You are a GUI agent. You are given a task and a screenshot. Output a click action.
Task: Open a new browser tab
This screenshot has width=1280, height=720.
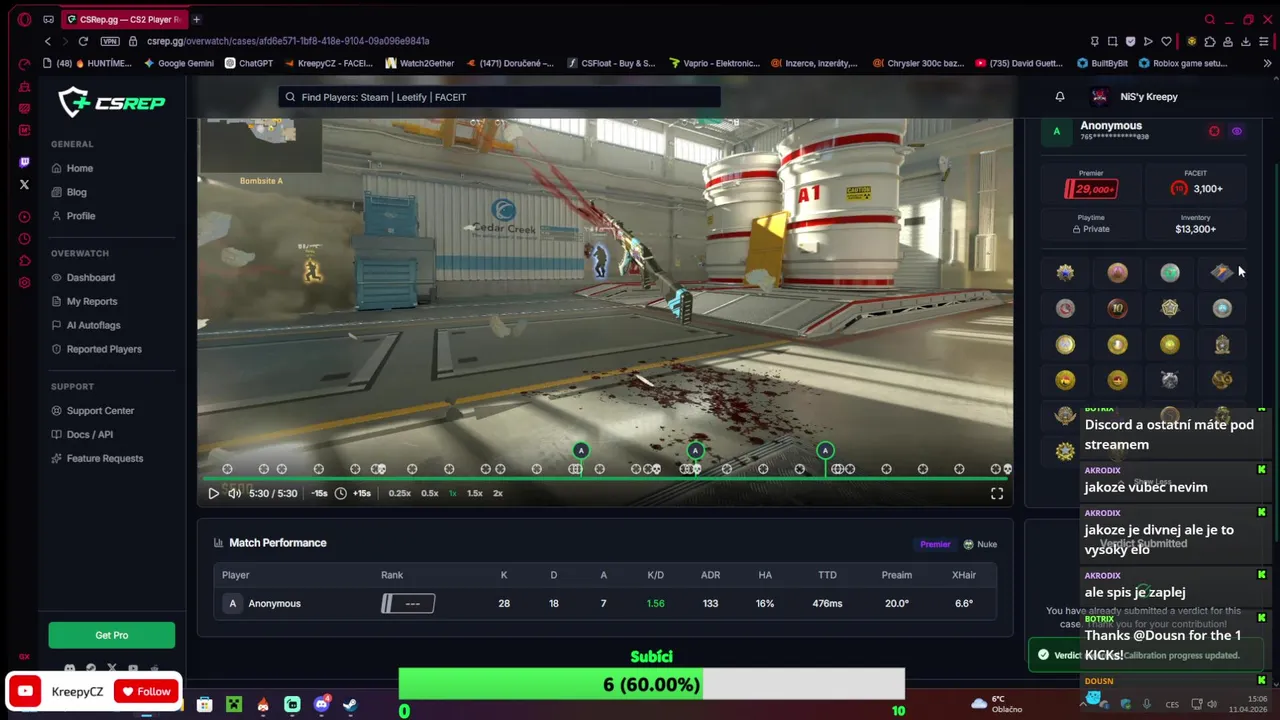click(x=196, y=19)
